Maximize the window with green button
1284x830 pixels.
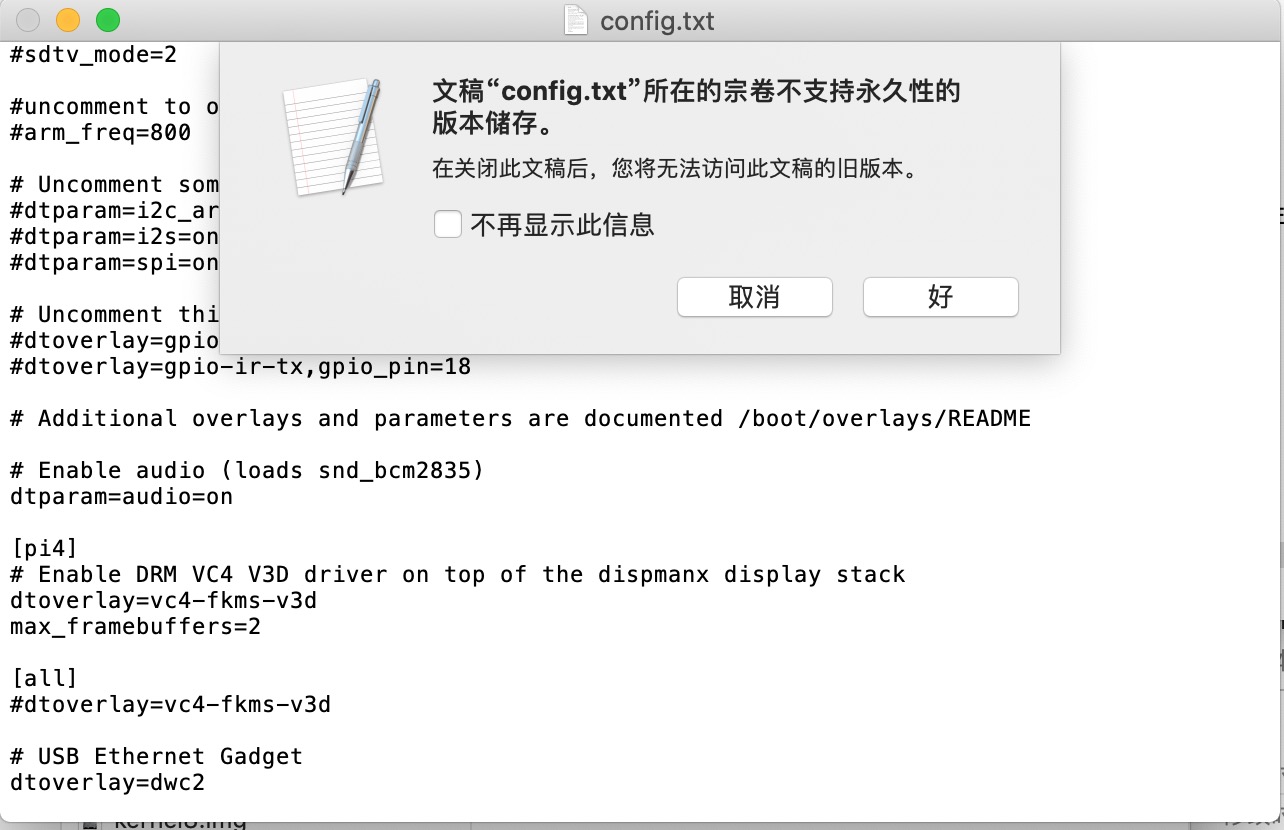pos(108,19)
